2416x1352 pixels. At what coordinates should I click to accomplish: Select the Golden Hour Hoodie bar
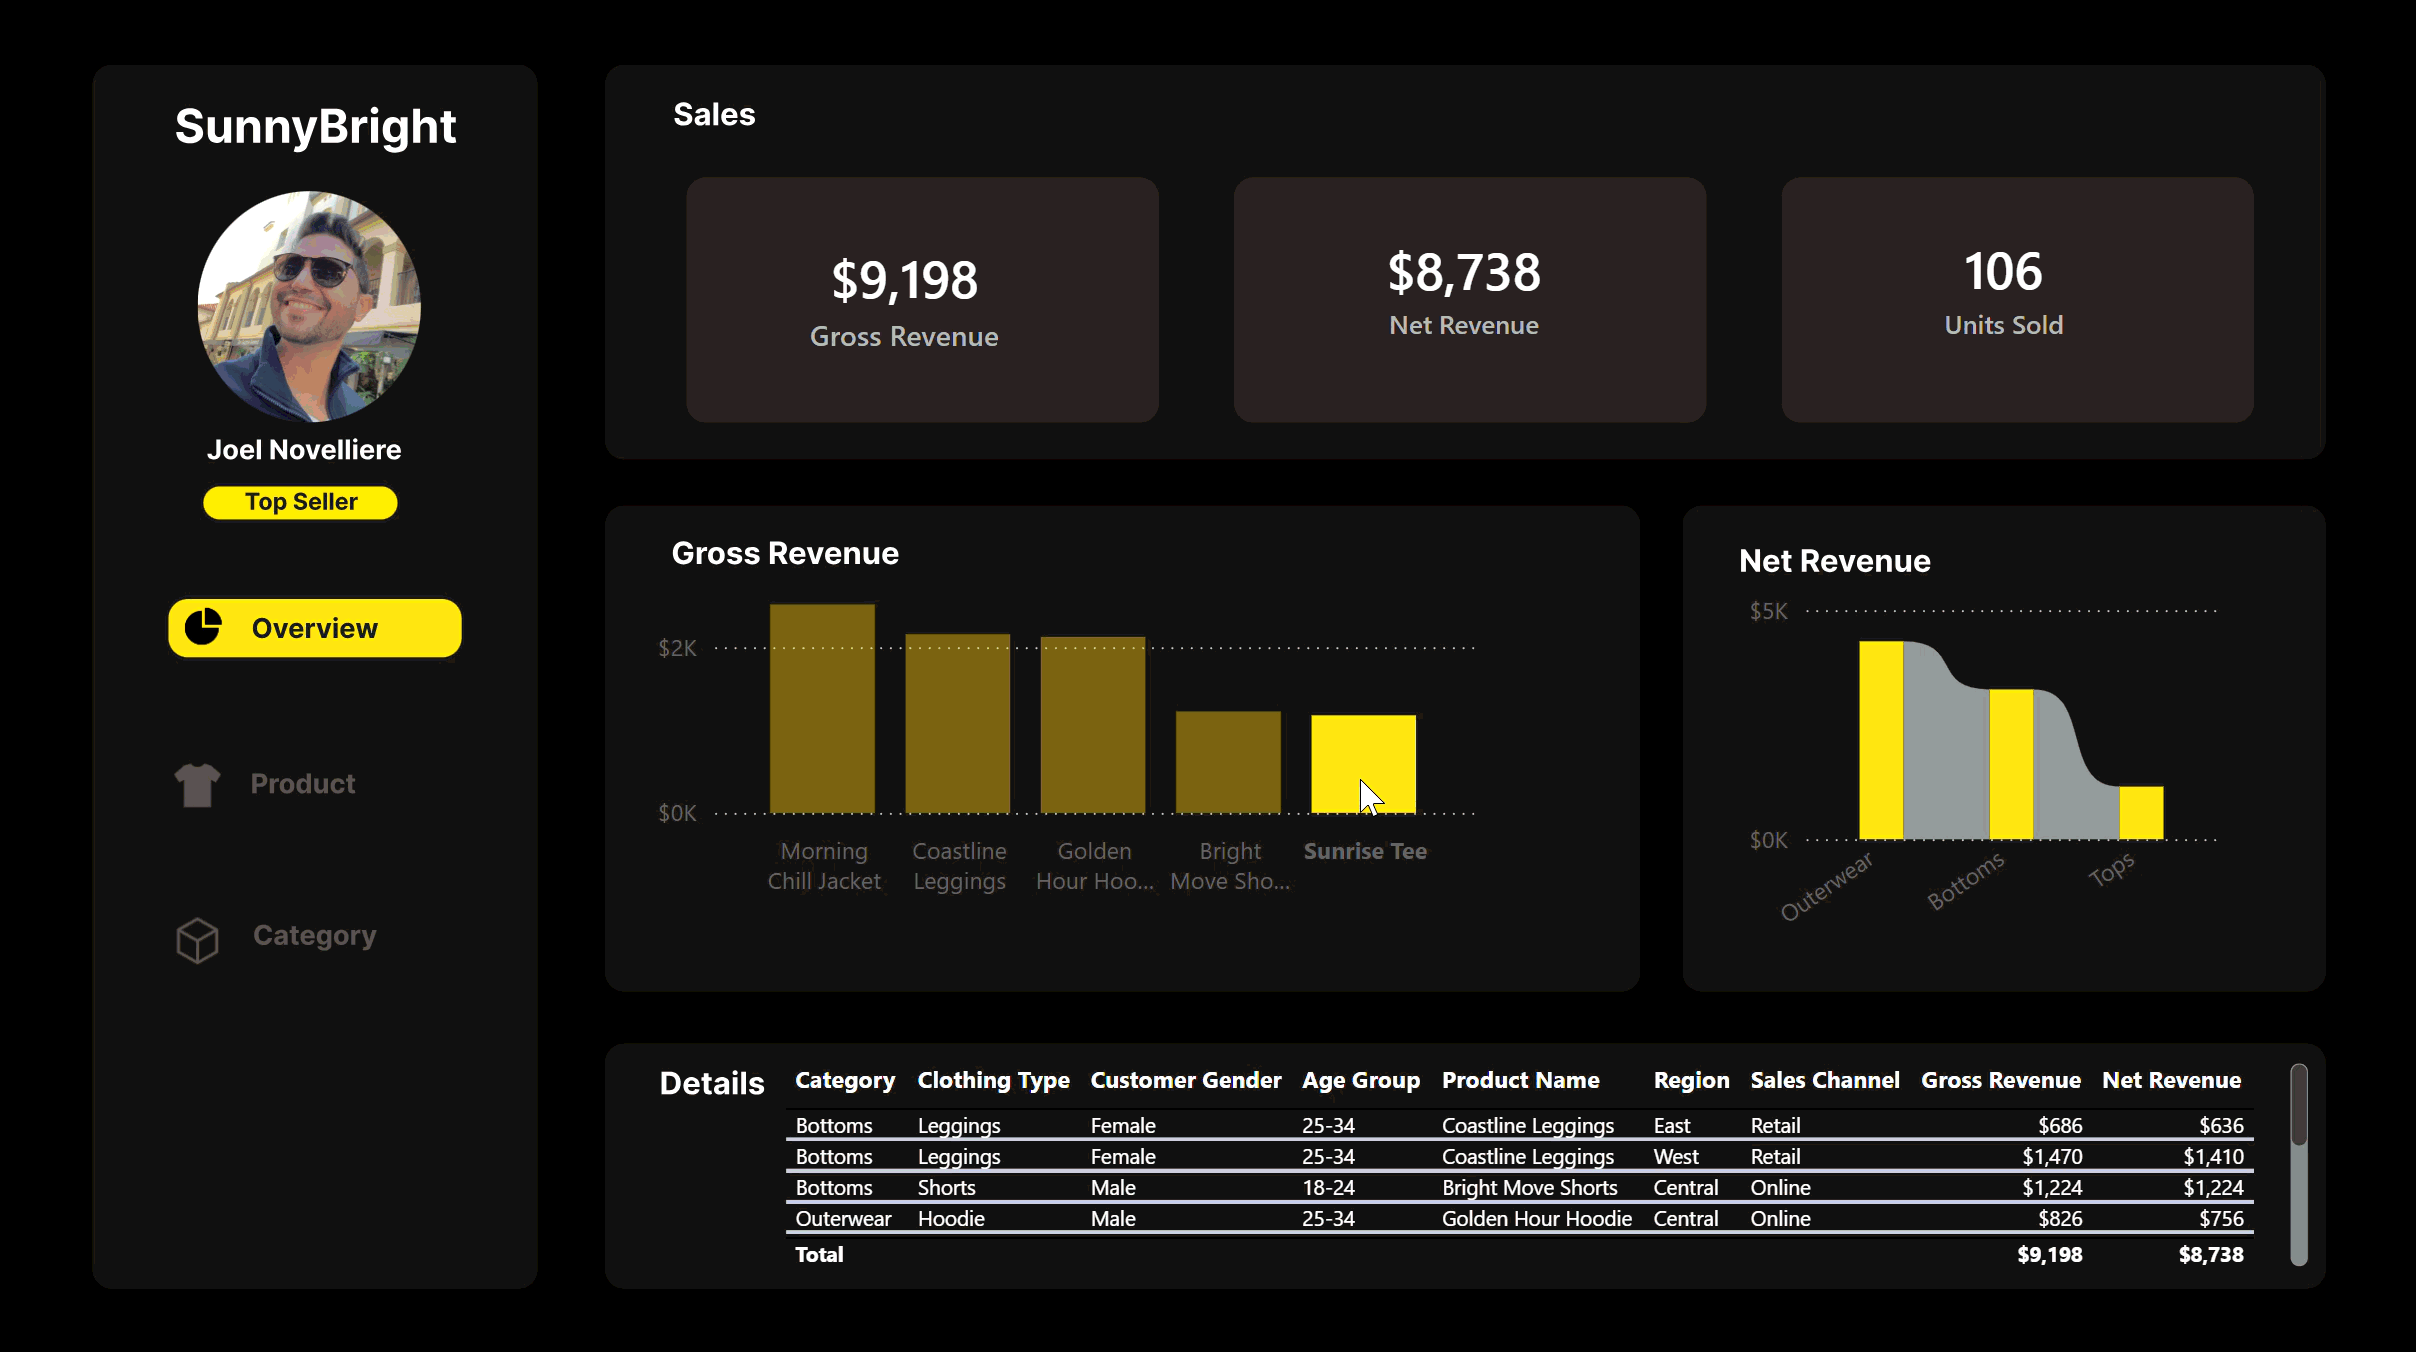tap(1092, 724)
